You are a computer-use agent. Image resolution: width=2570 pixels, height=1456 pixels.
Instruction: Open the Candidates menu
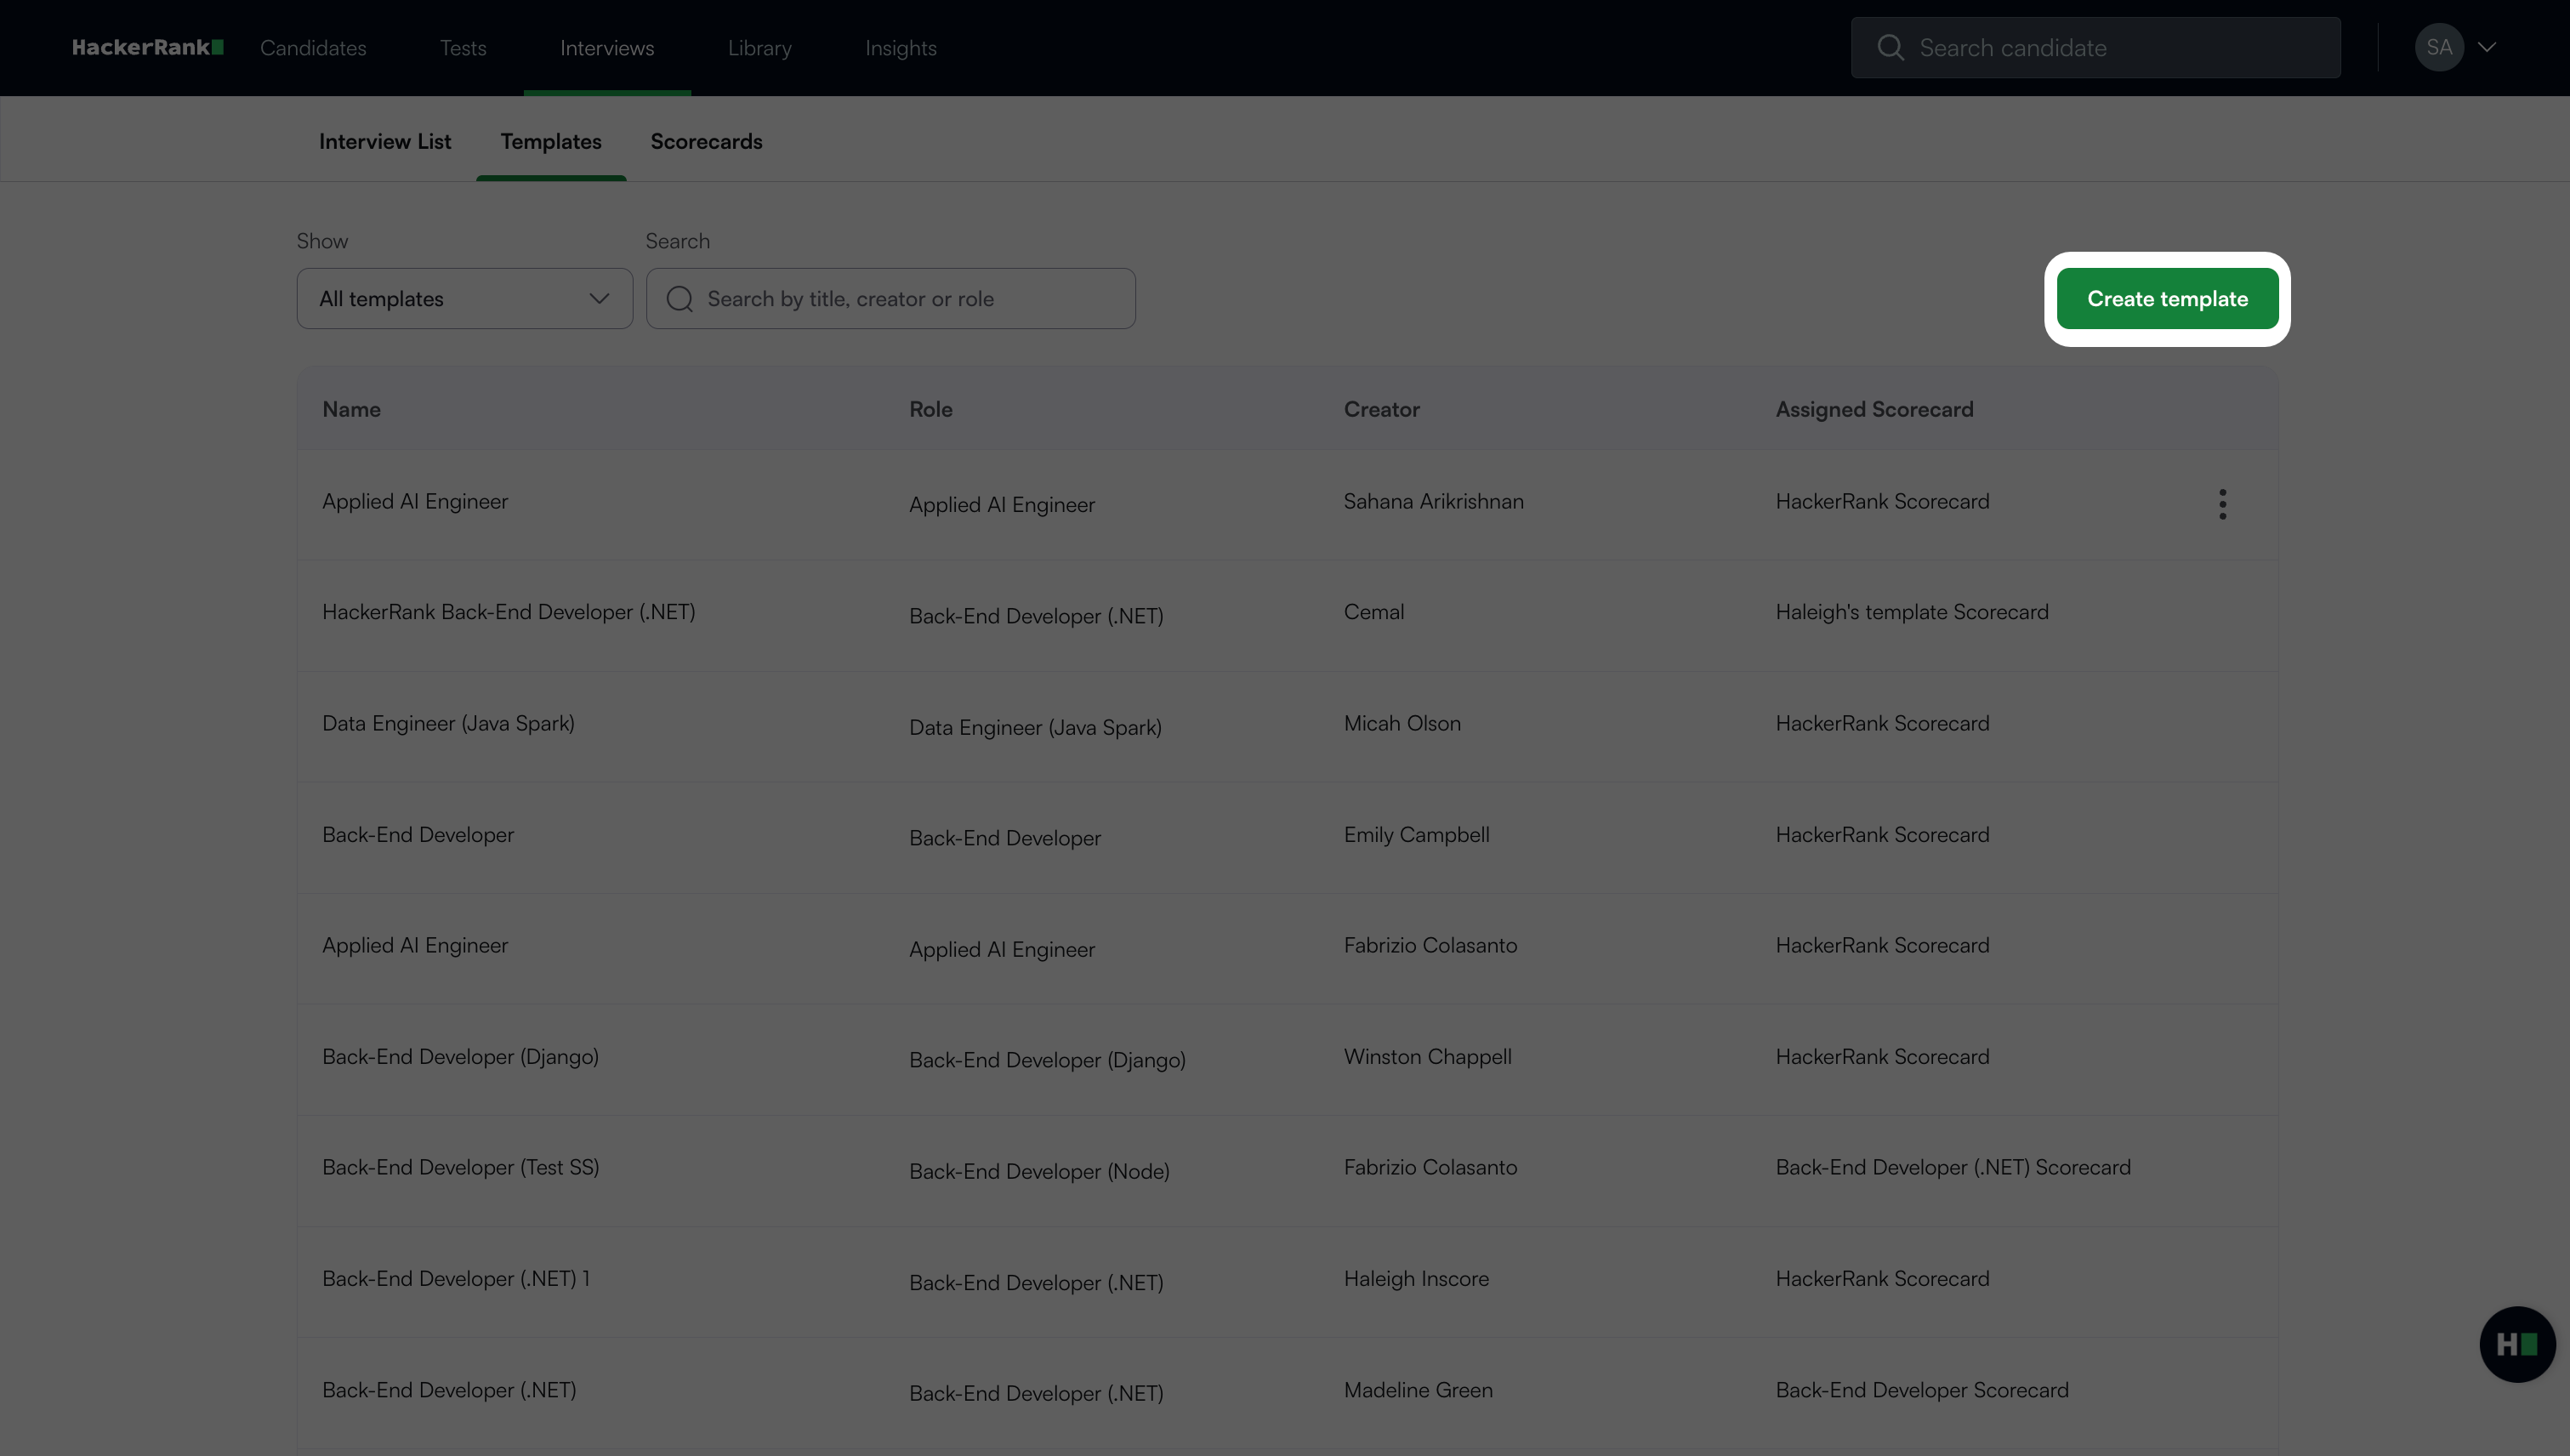click(x=313, y=48)
